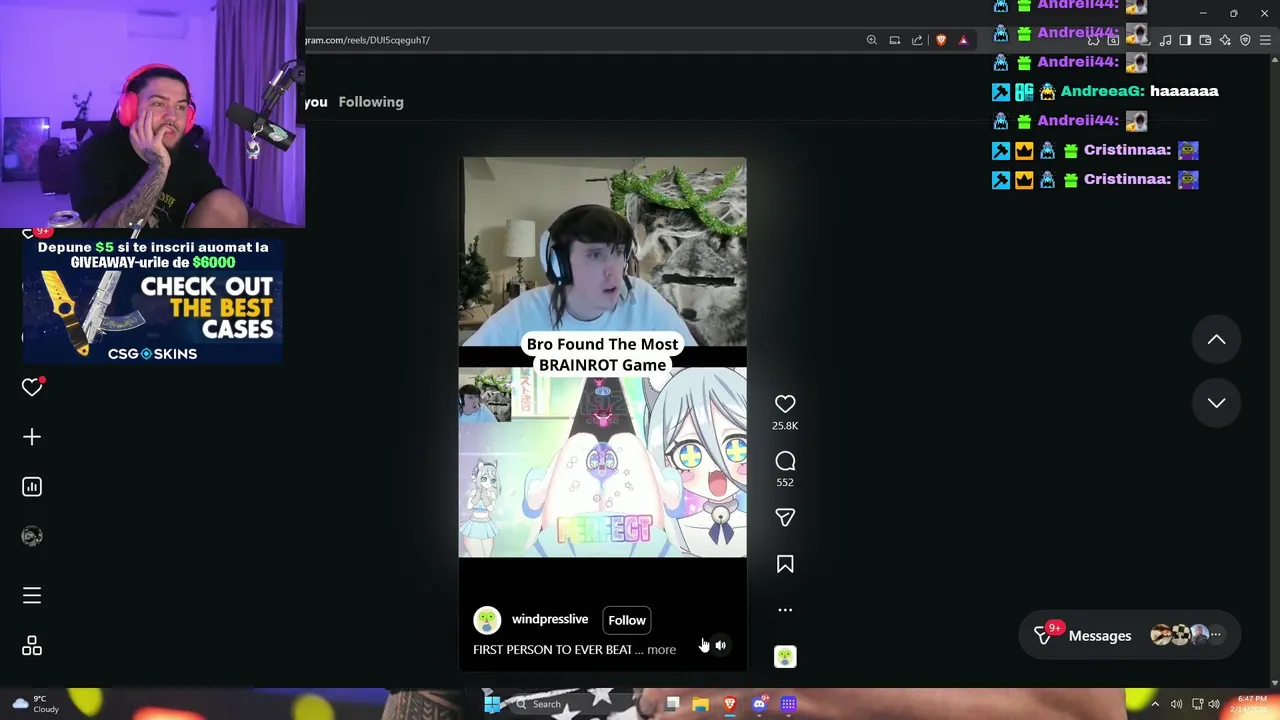Open the reel's audio thumbnail
This screenshot has height=720, width=1280.
click(x=785, y=657)
